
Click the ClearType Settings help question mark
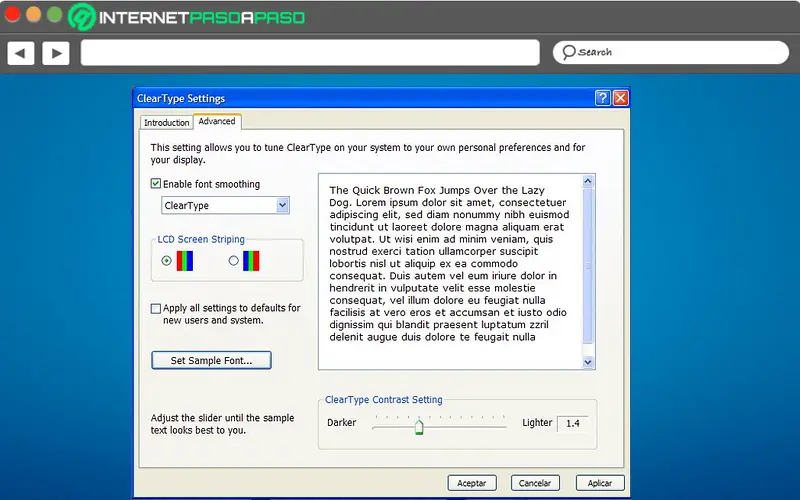point(603,98)
